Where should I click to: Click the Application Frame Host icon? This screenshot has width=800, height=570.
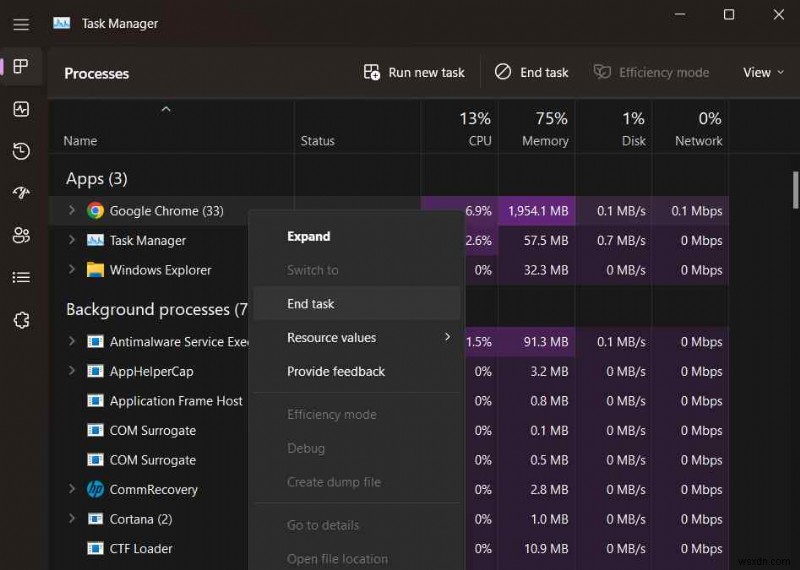[95, 401]
